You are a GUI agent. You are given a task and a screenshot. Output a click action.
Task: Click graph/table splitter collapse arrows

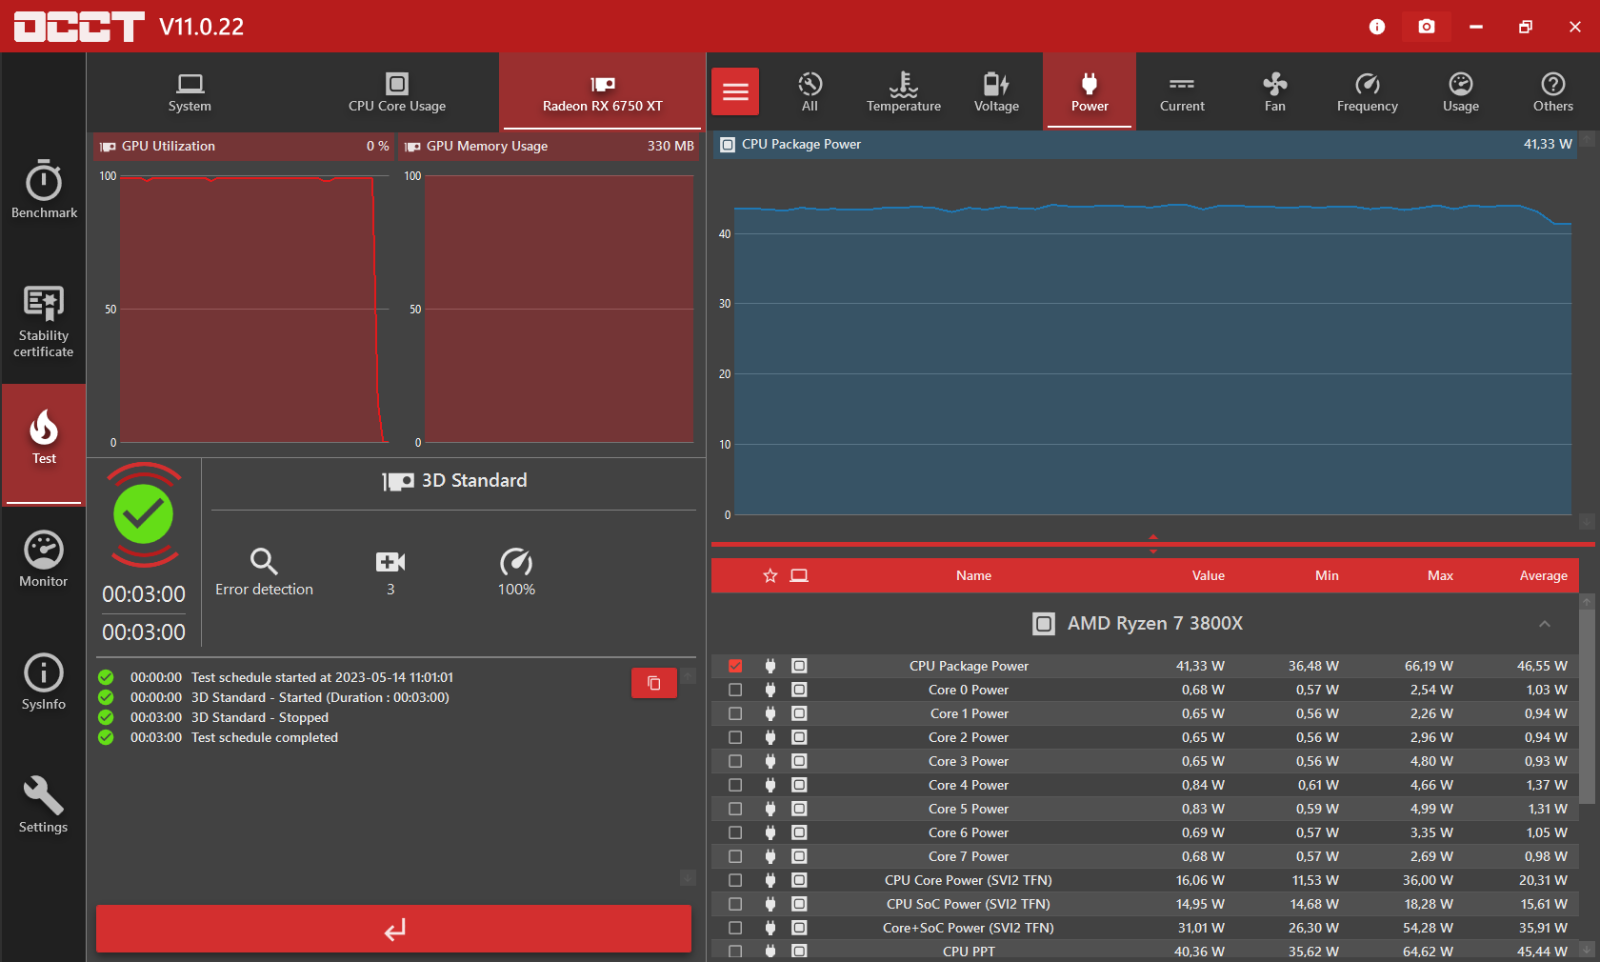[1153, 544]
